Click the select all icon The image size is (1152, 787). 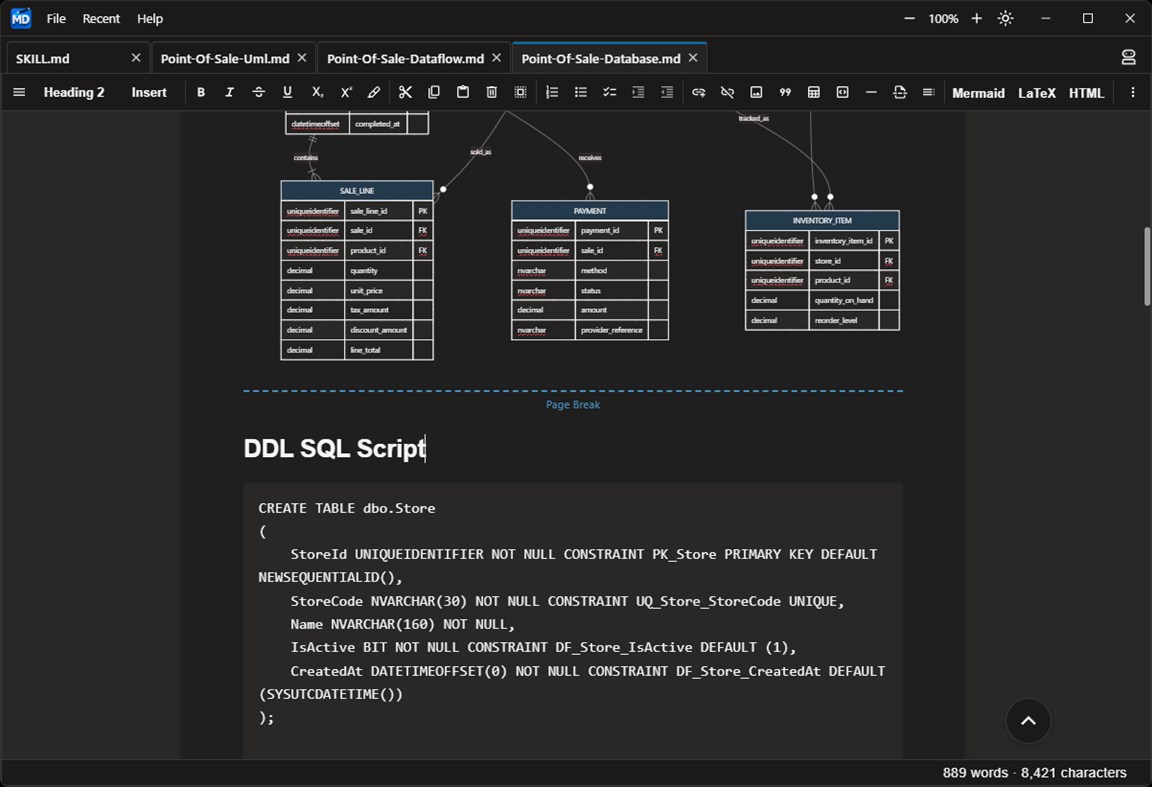click(520, 93)
